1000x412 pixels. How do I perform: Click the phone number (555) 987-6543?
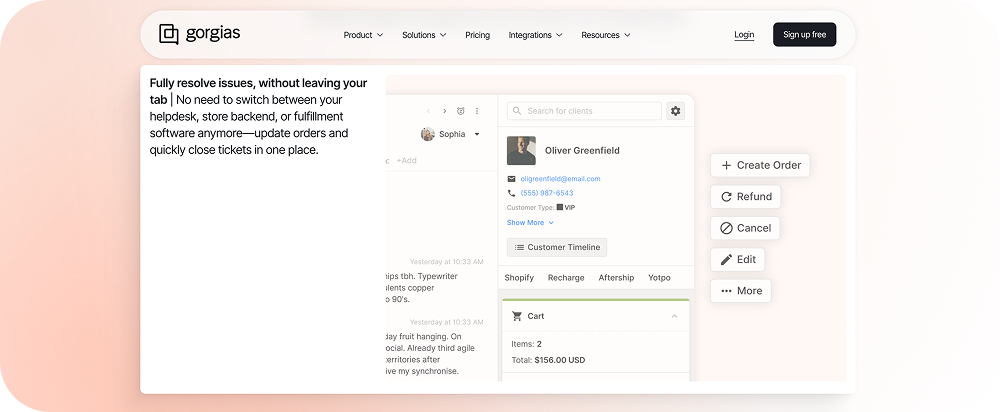[x=547, y=193]
